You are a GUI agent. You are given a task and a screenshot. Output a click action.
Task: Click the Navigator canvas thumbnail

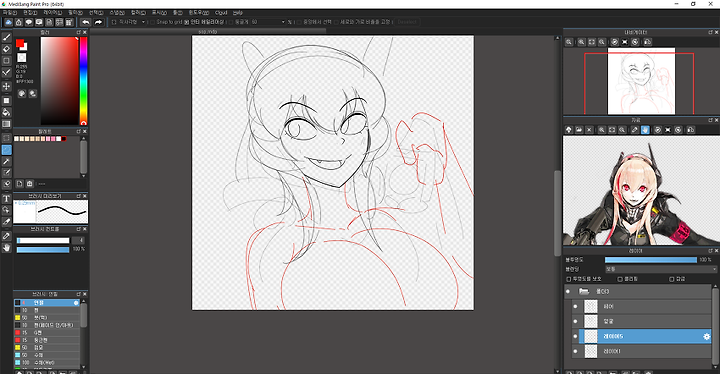coord(641,81)
